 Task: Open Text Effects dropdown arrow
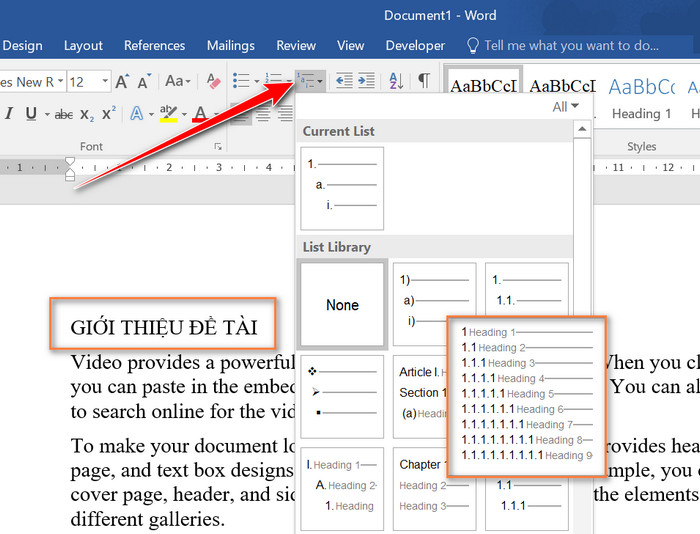coord(151,115)
